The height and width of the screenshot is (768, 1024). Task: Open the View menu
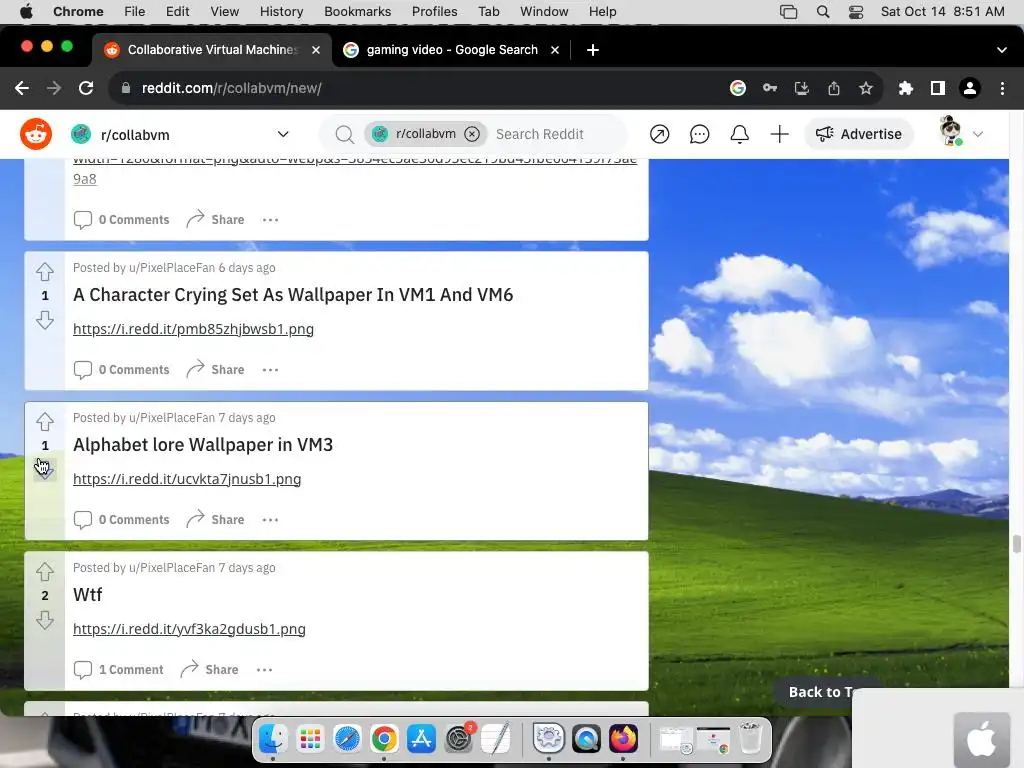(x=224, y=12)
